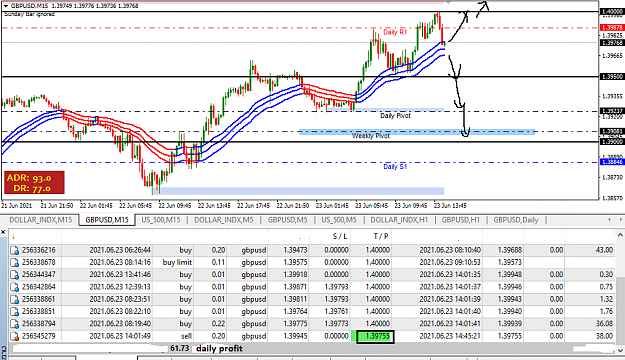Viewport: 625px width, 360px height.
Task: Click the 'buy limit' order type cell
Action: [177, 263]
